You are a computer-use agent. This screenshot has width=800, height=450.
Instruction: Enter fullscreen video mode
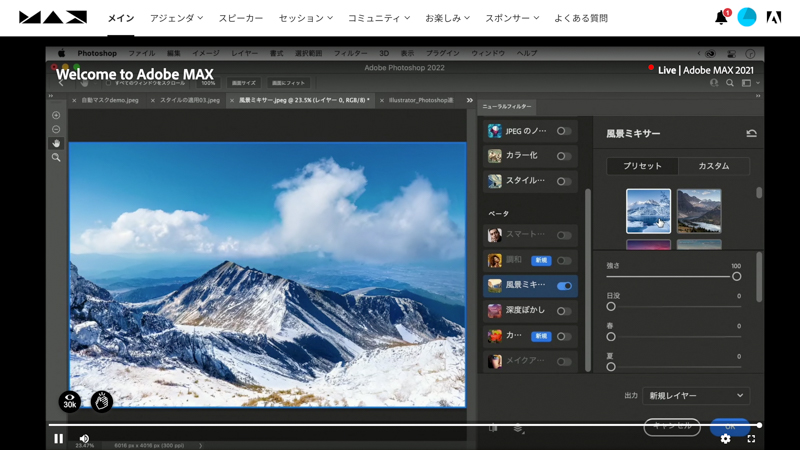pos(751,438)
